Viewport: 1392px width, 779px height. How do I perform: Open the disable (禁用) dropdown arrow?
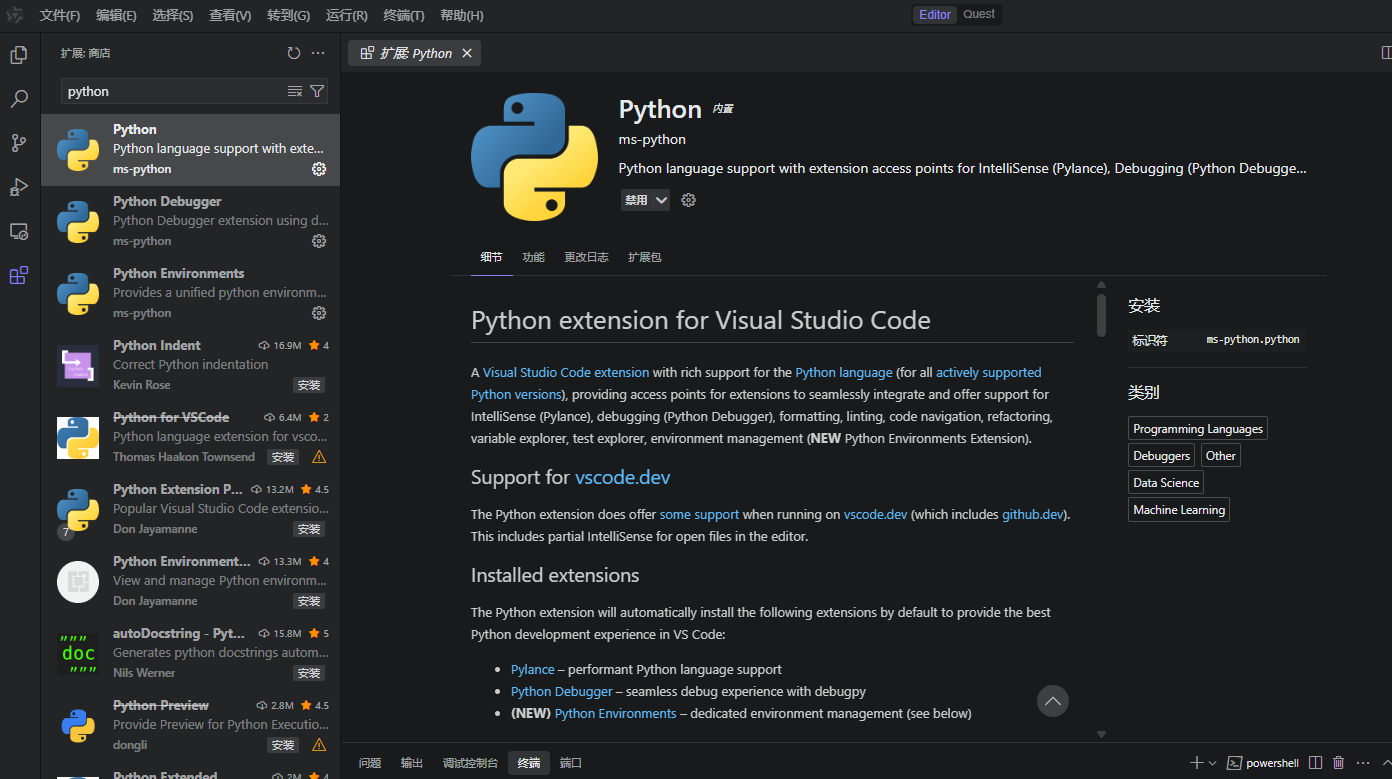pyautogui.click(x=662, y=200)
